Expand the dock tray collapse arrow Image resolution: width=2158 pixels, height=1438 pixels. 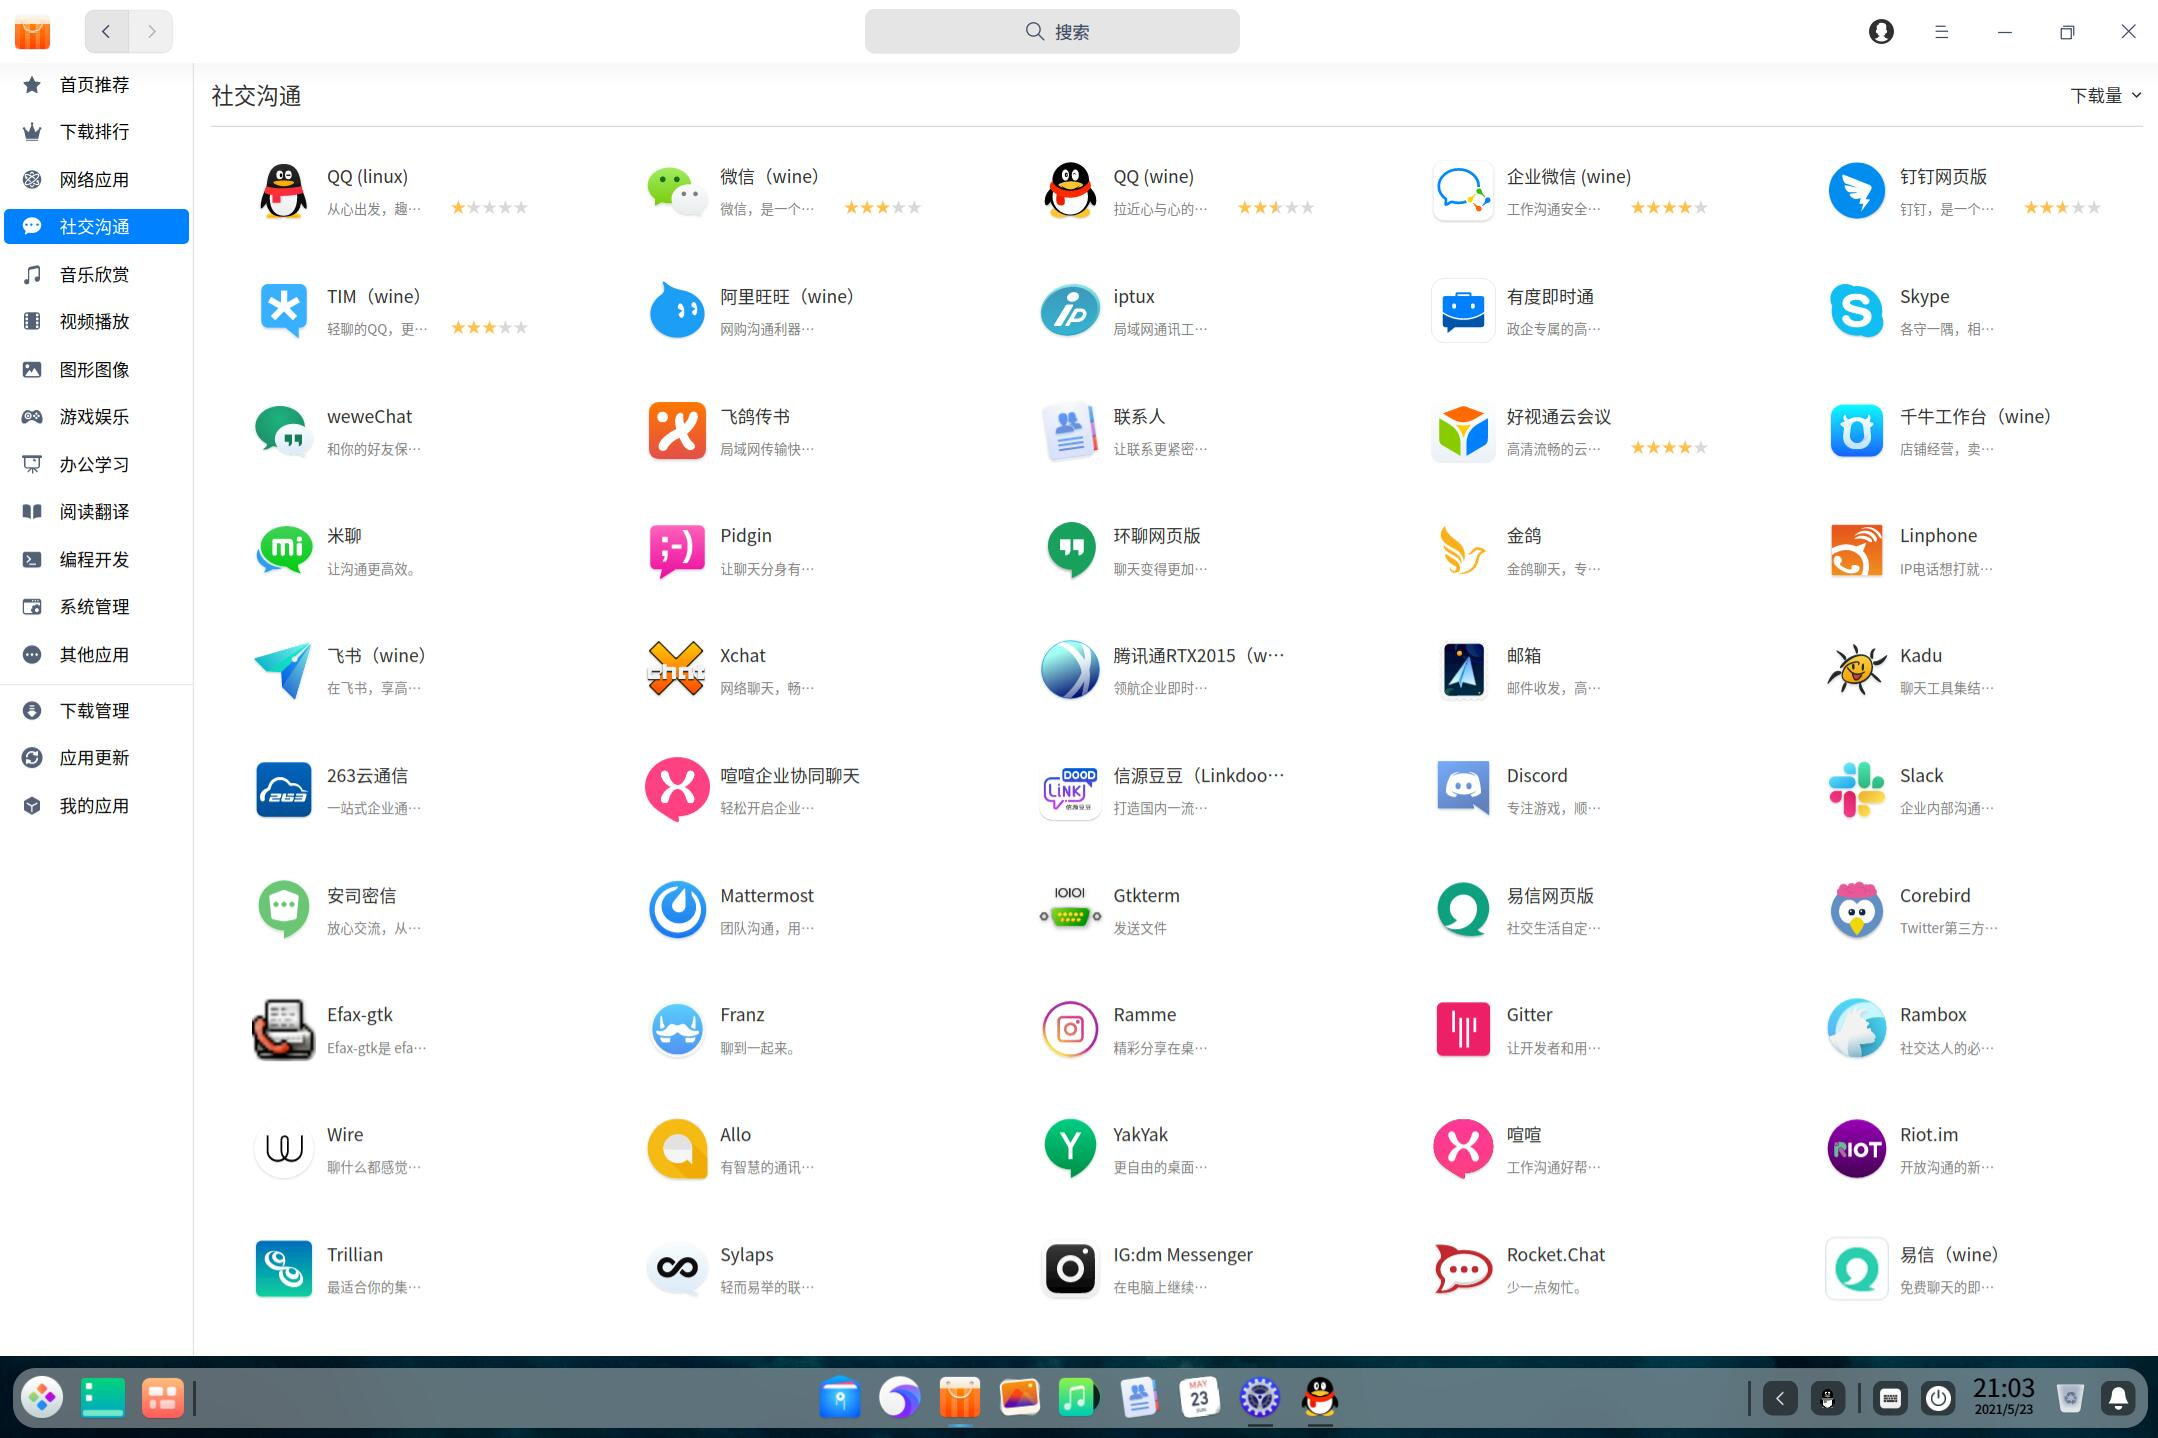click(1780, 1398)
